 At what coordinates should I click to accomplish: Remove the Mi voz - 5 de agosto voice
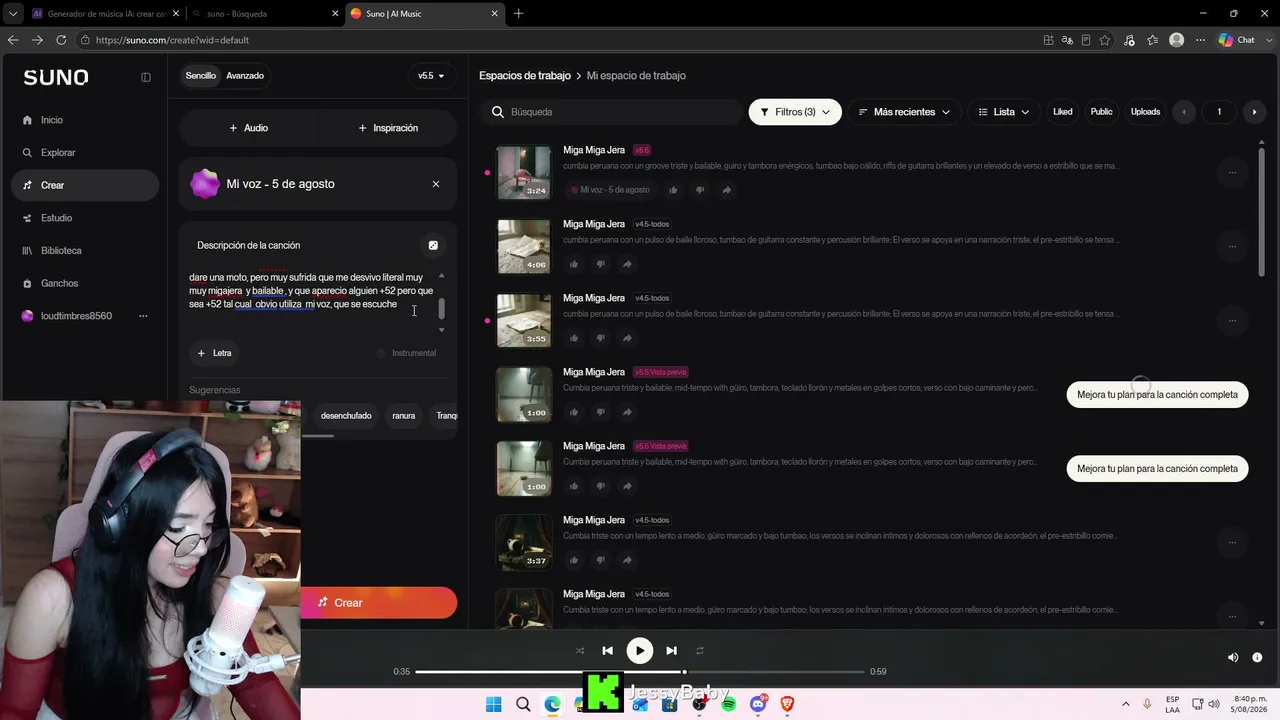[x=436, y=184]
